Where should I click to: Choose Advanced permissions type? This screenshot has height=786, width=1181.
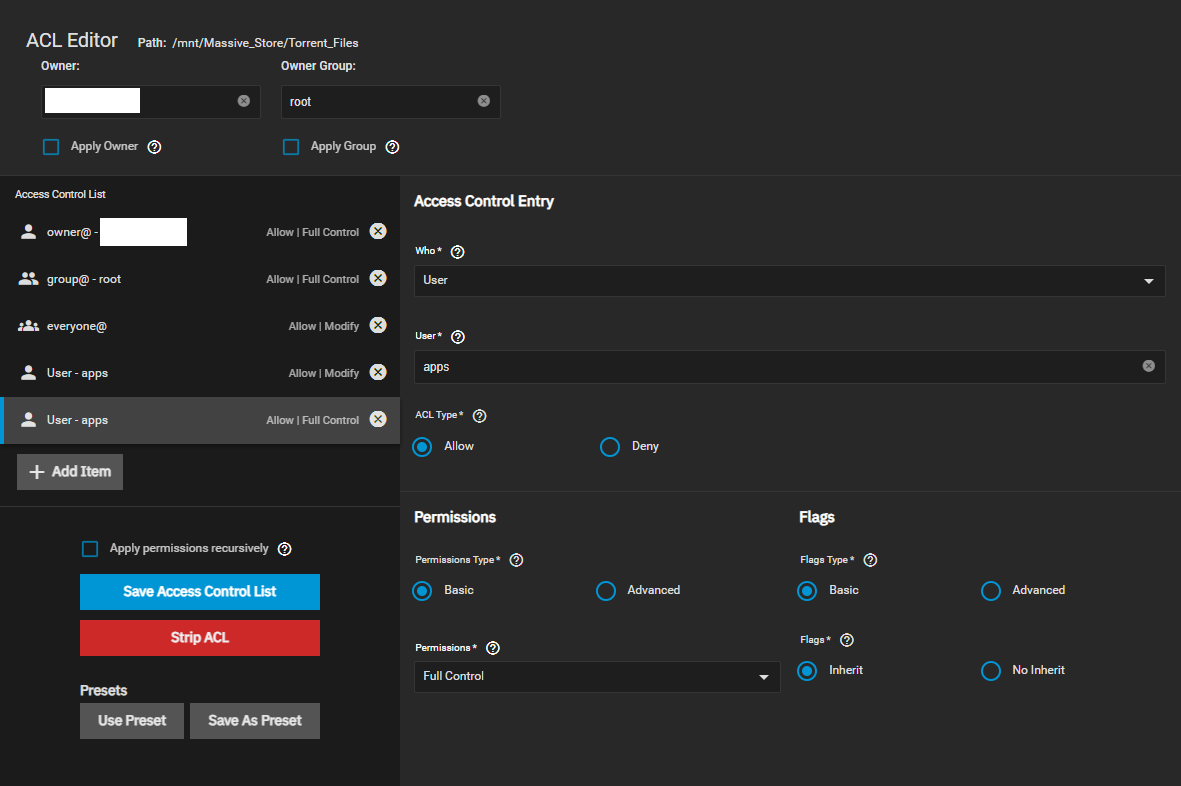pos(606,591)
